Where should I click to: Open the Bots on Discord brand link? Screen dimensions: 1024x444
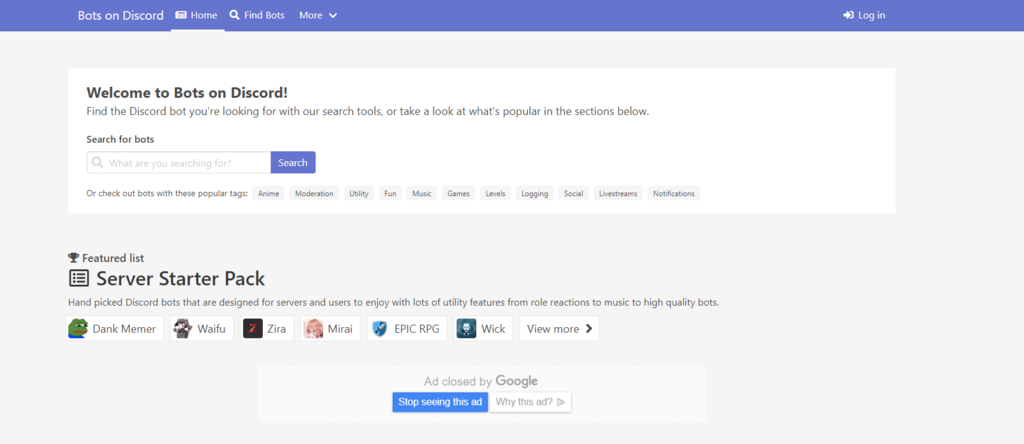coord(120,15)
